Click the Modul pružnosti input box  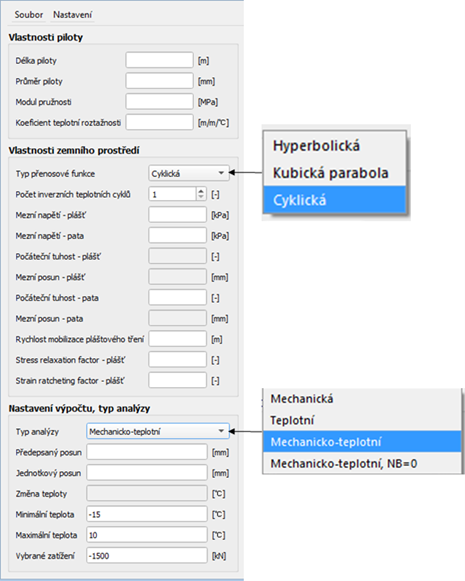pos(159,102)
